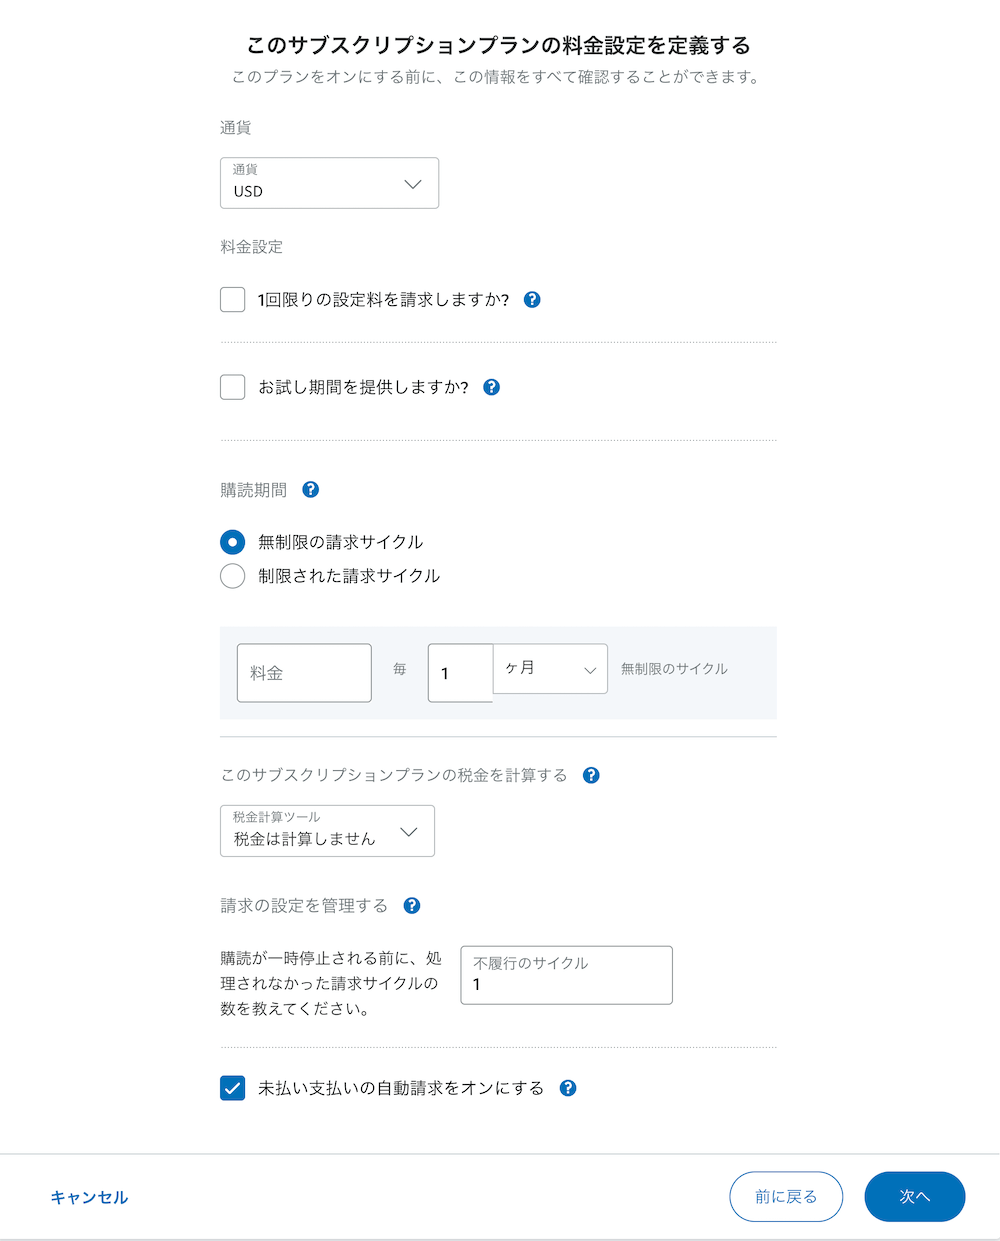
Task: Open 税金計算ツール dropdown
Action: pyautogui.click(x=327, y=831)
